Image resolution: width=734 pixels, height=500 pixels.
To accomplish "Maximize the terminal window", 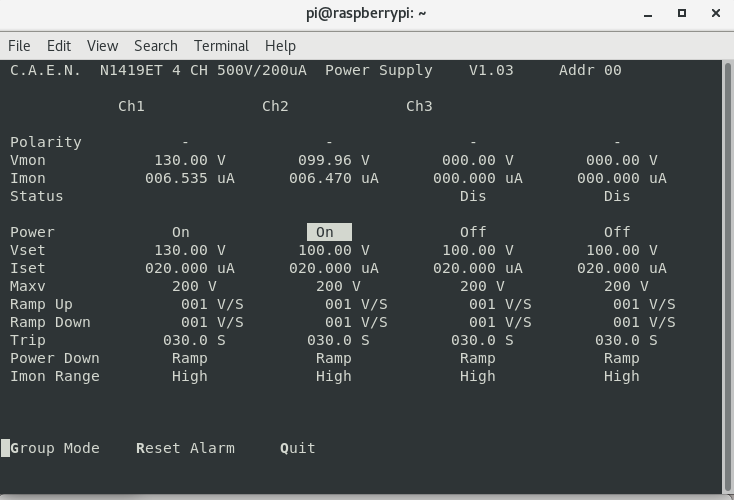I will 682,14.
